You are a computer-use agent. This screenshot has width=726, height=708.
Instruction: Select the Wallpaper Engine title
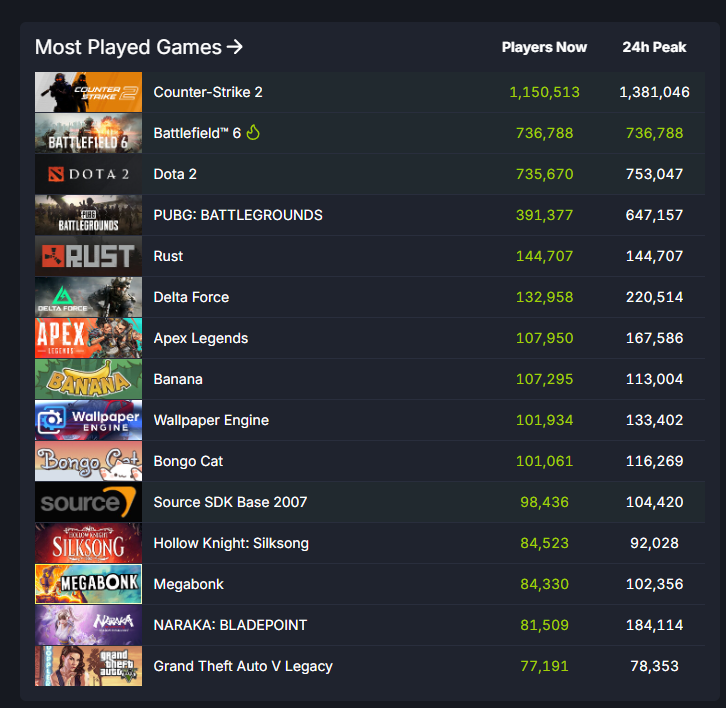(211, 420)
